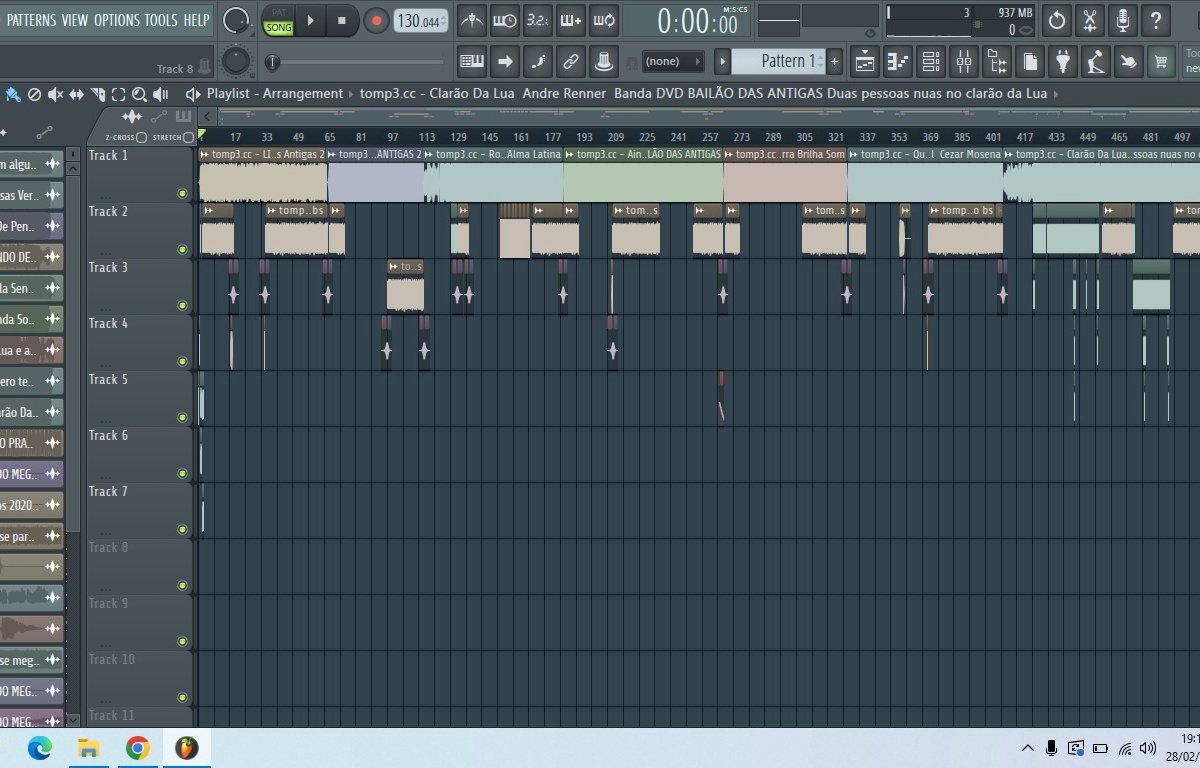Open the Plugin picker icon

(1062, 60)
